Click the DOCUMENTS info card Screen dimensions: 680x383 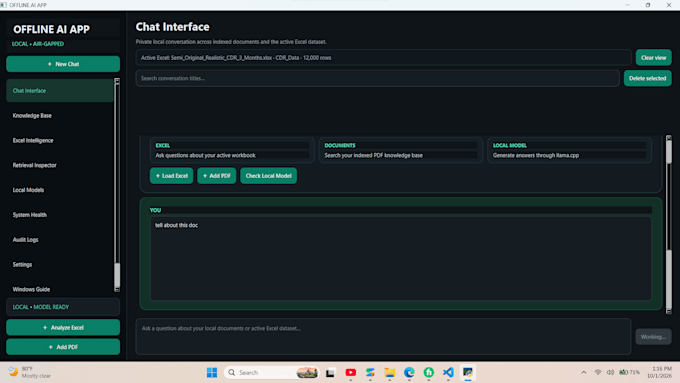(x=401, y=151)
